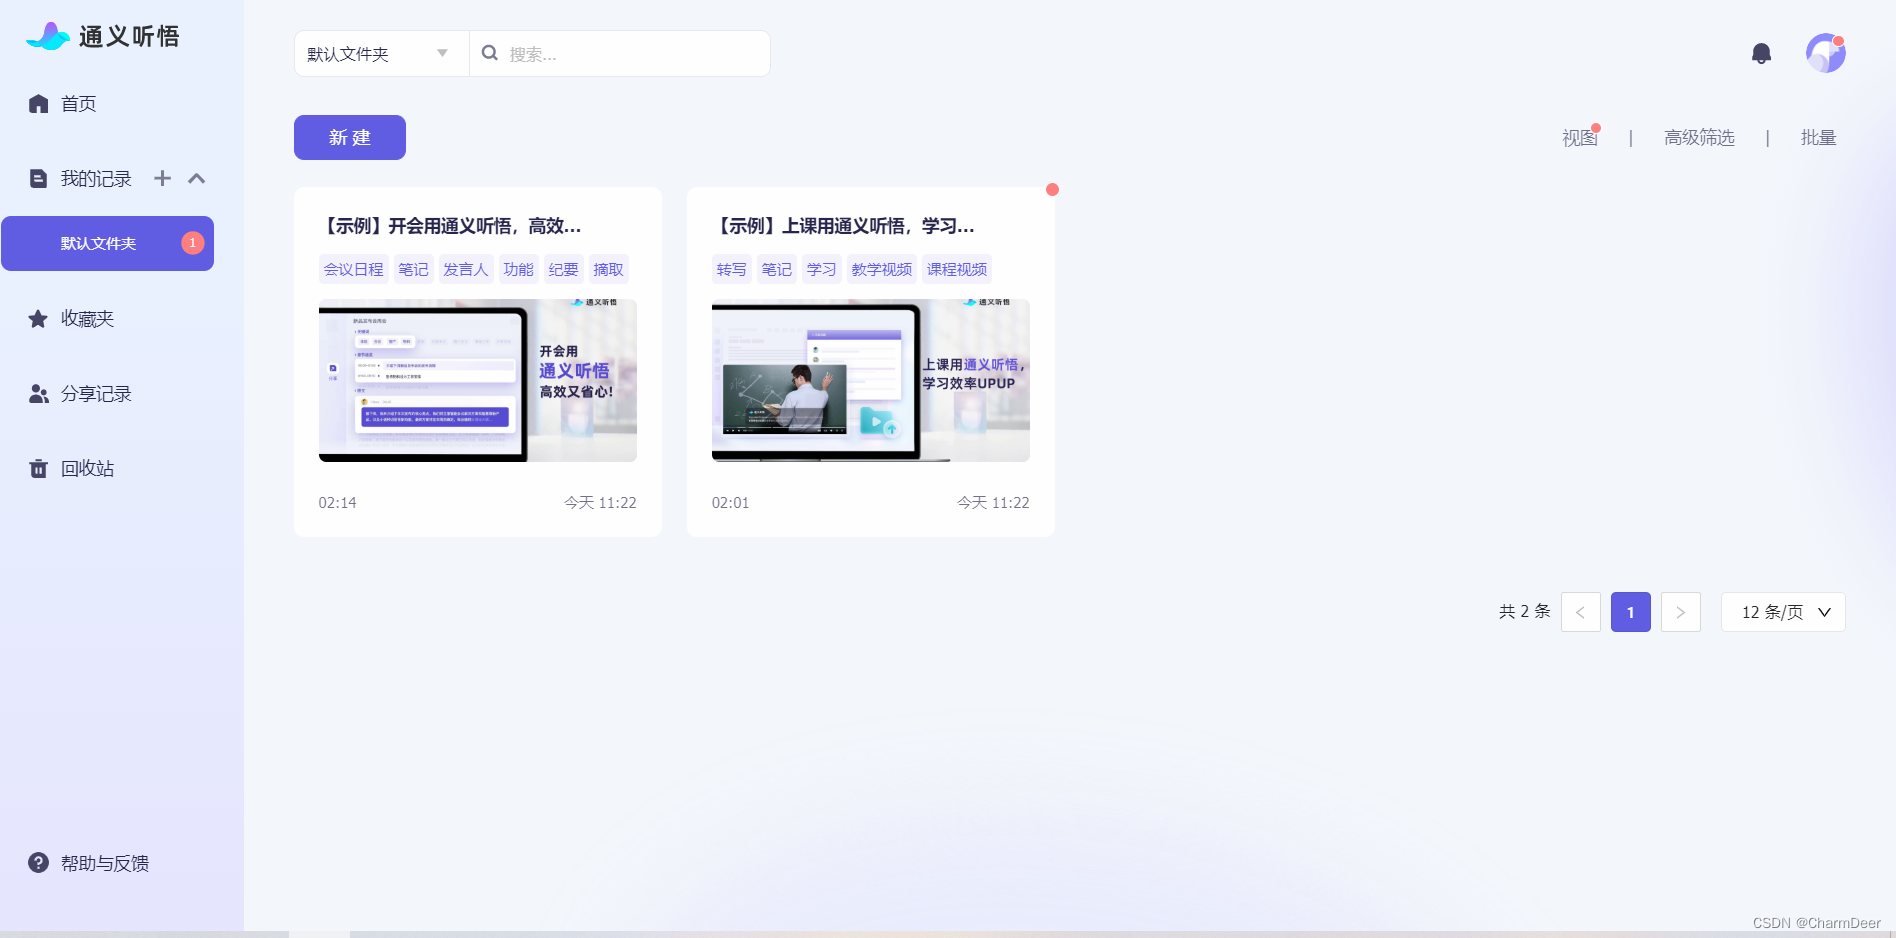Click the 学习 tag

coord(821,269)
